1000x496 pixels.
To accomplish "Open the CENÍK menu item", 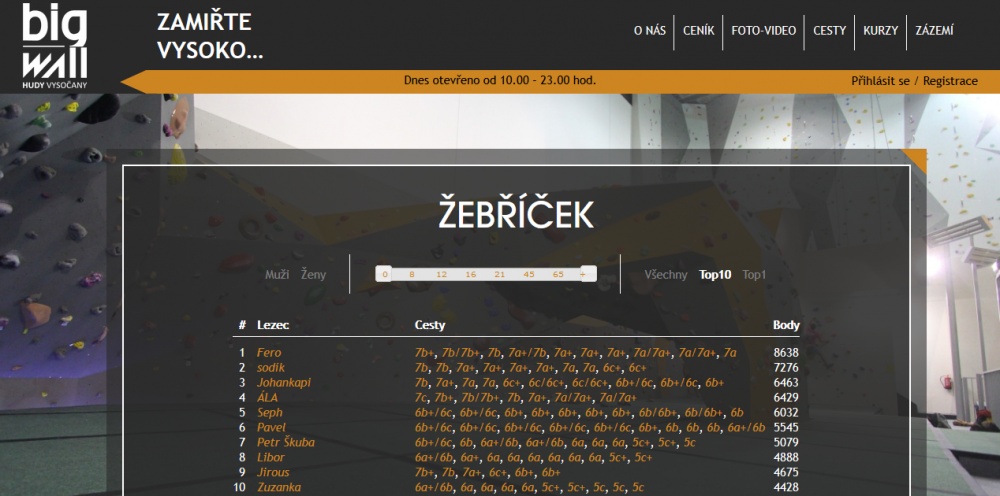I will coord(698,31).
